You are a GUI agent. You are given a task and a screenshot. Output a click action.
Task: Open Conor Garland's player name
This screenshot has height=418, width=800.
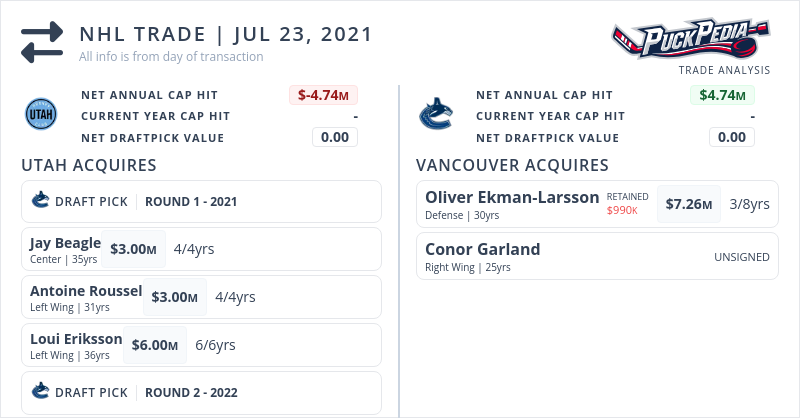coord(482,249)
